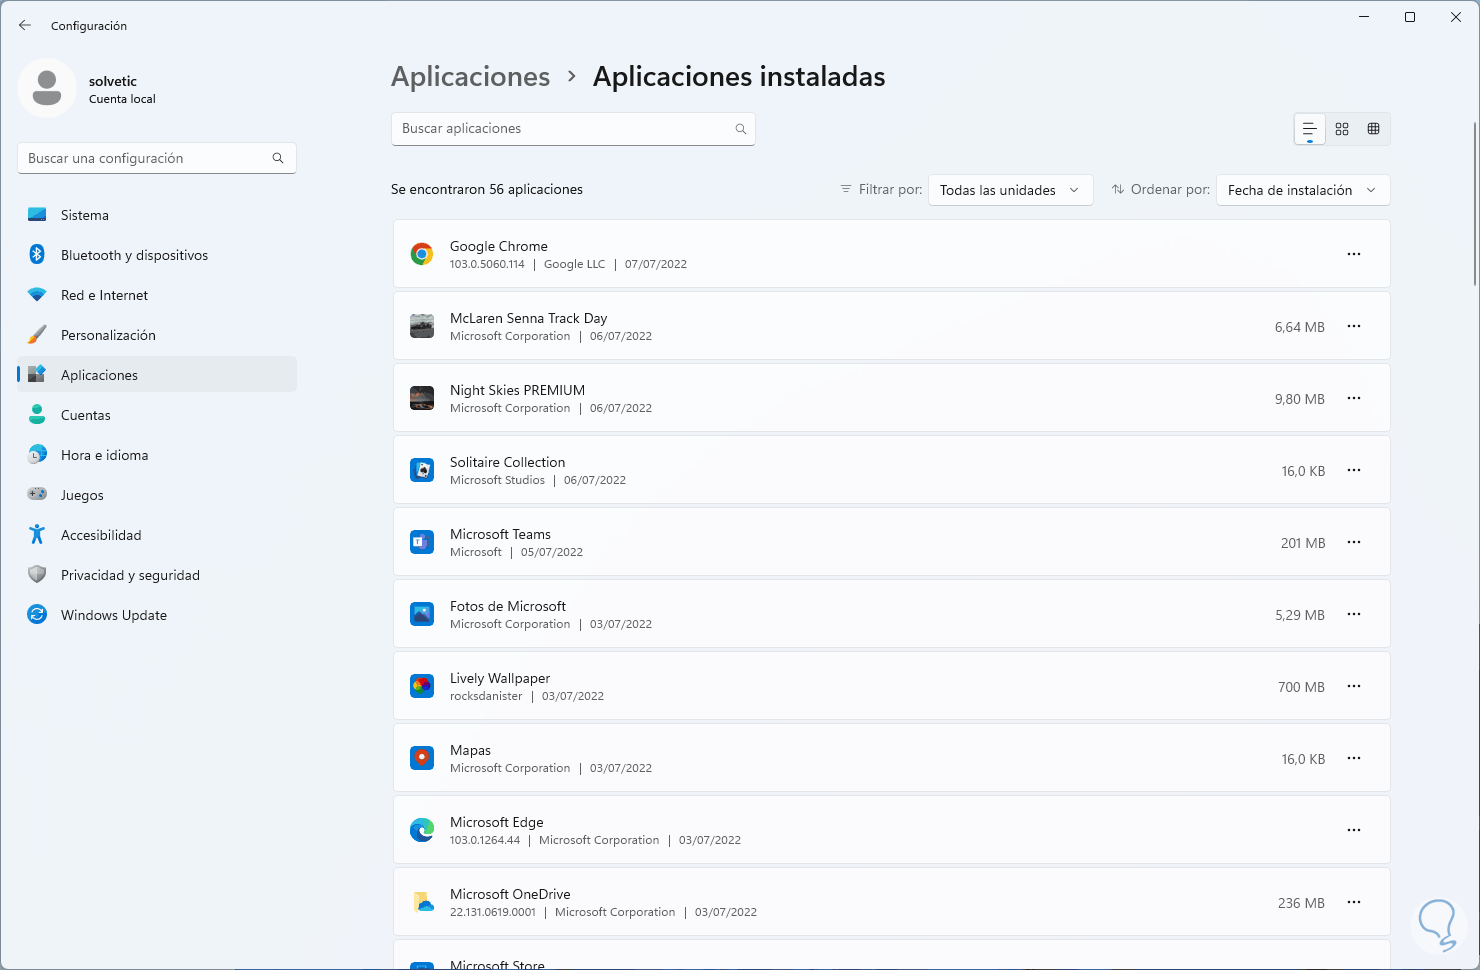The image size is (1480, 970).
Task: Click the Solitaire Collection app icon
Action: [x=422, y=470]
